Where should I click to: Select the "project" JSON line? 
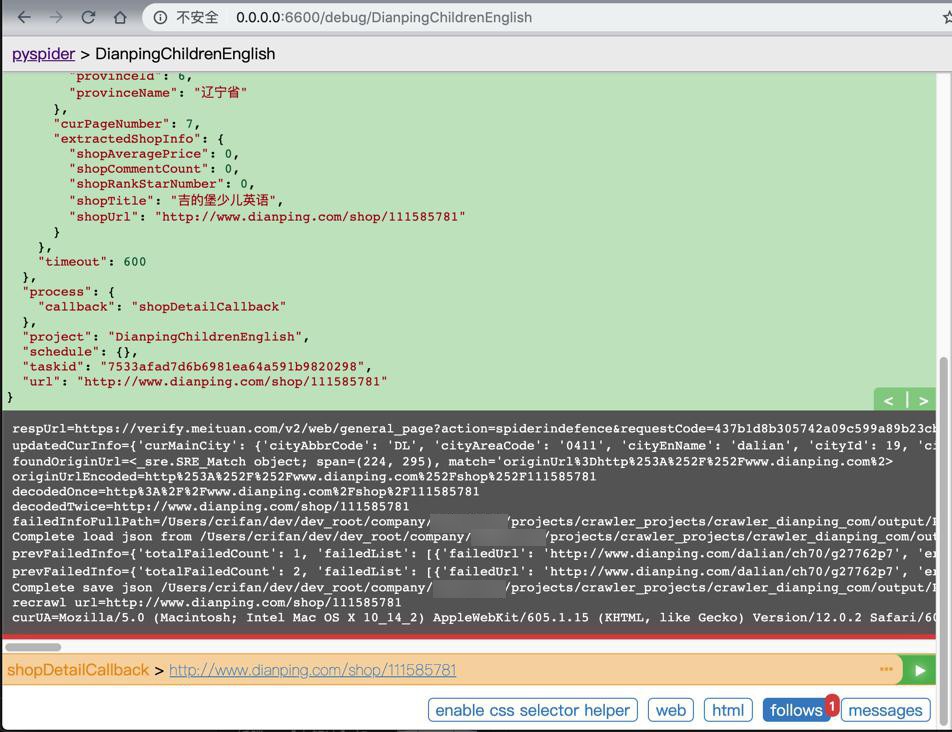coord(166,337)
